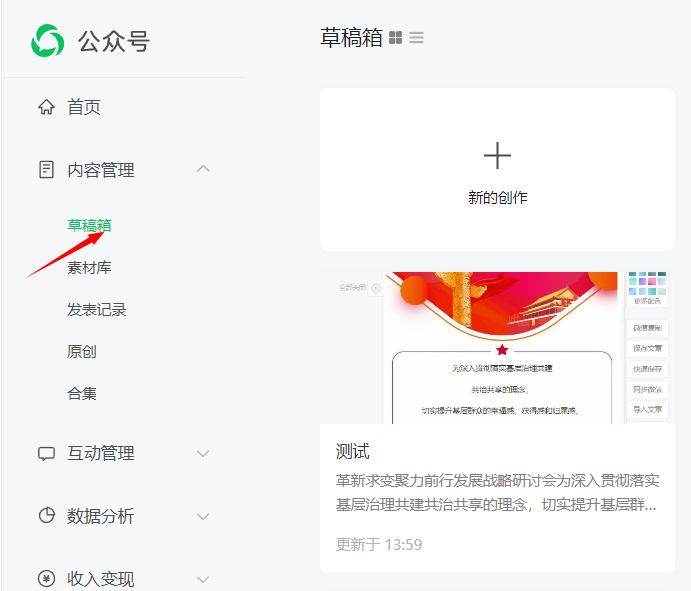This screenshot has height=591, width=691.
Task: Click the plus icon for new creation
Action: pyautogui.click(x=497, y=155)
